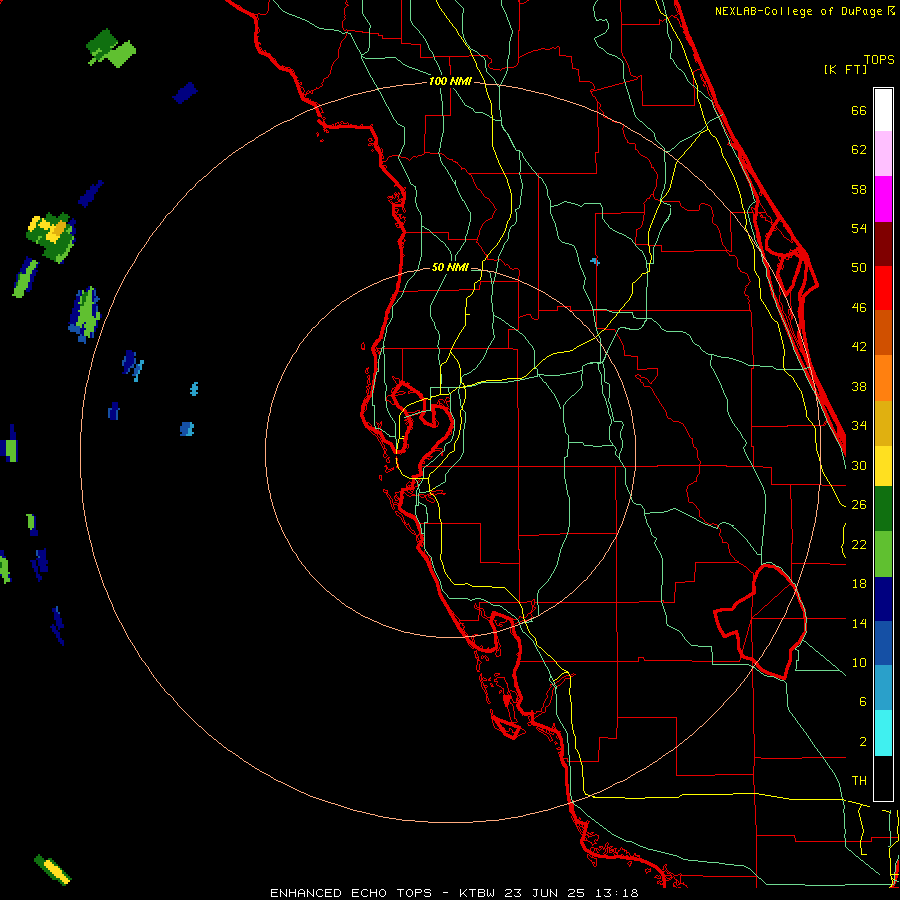900x900 pixels.
Task: Click the bright yellow legend band
Action: coord(883,466)
